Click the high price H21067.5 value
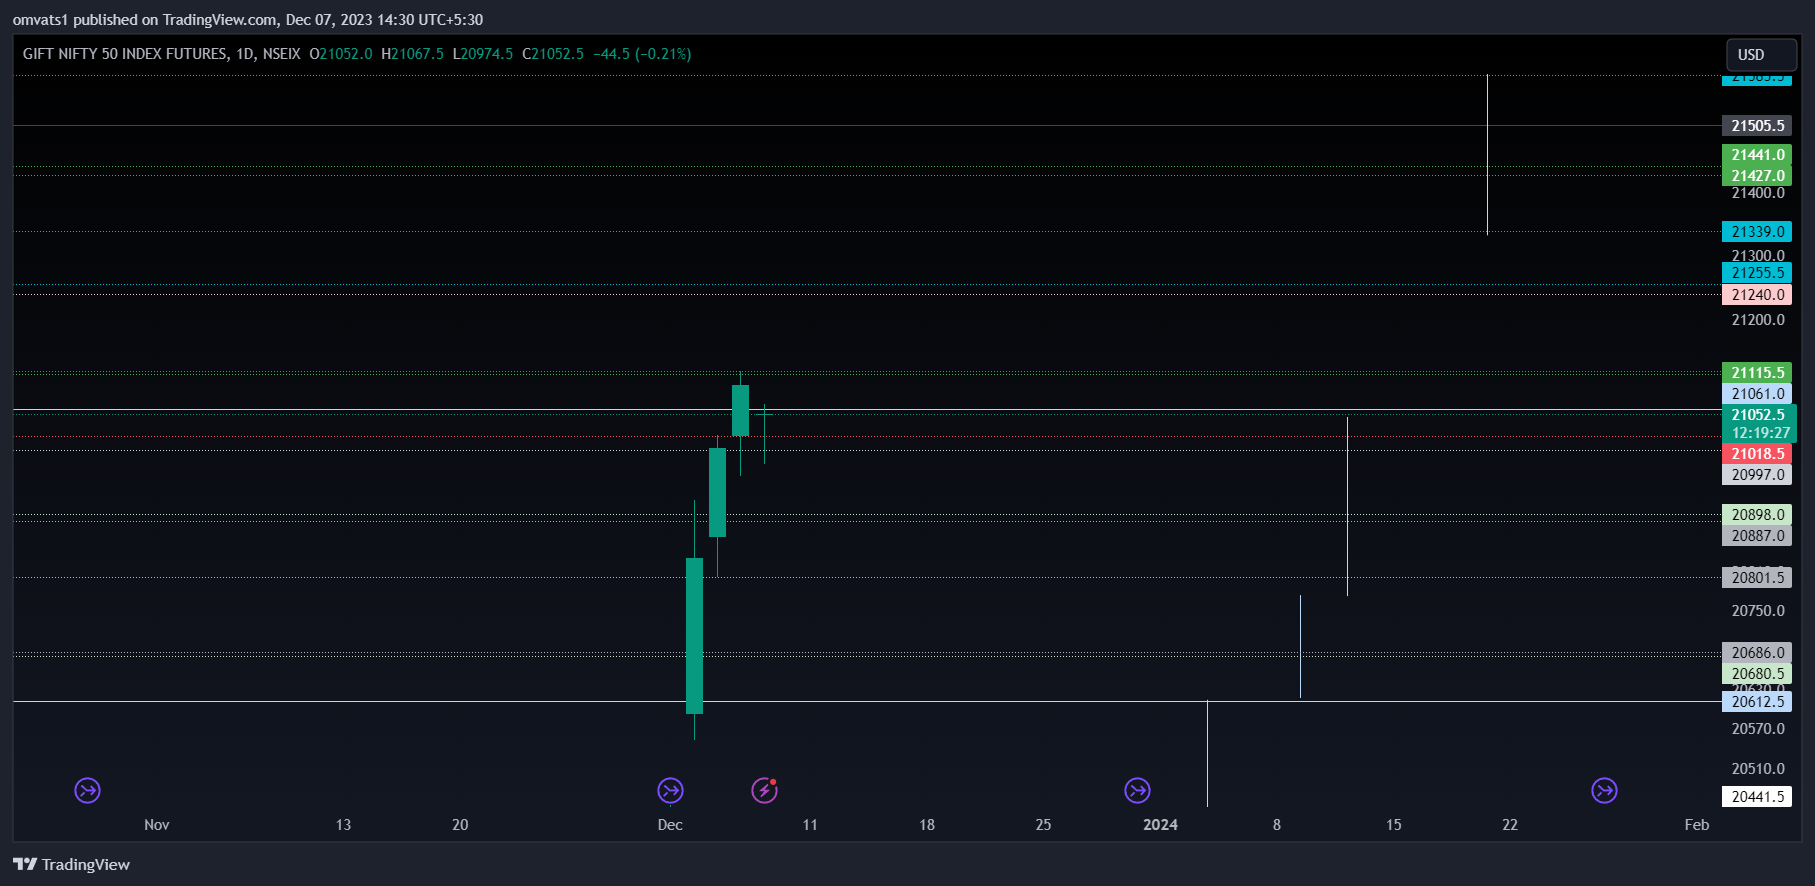 [412, 54]
